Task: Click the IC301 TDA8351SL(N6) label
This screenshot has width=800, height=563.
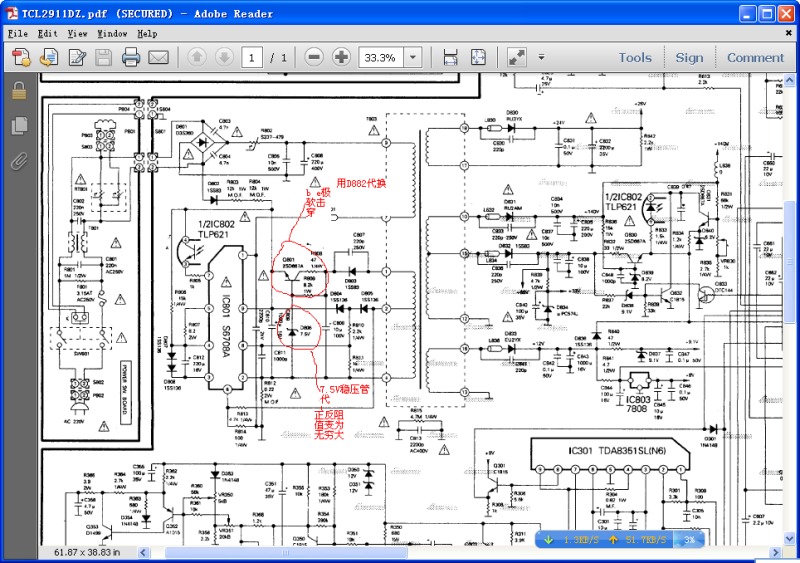Action: click(x=617, y=451)
